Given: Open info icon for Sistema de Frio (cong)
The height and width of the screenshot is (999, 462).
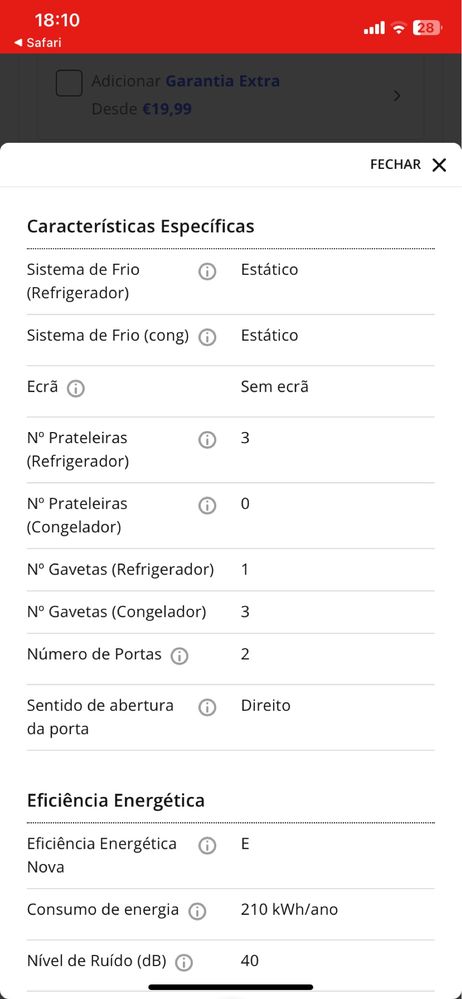Looking at the screenshot, I should point(206,338).
